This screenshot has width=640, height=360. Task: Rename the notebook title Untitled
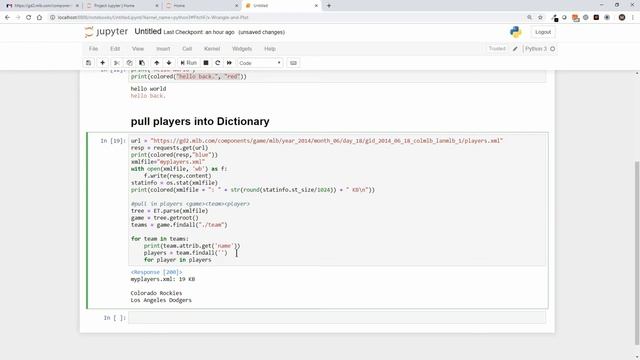click(148, 31)
